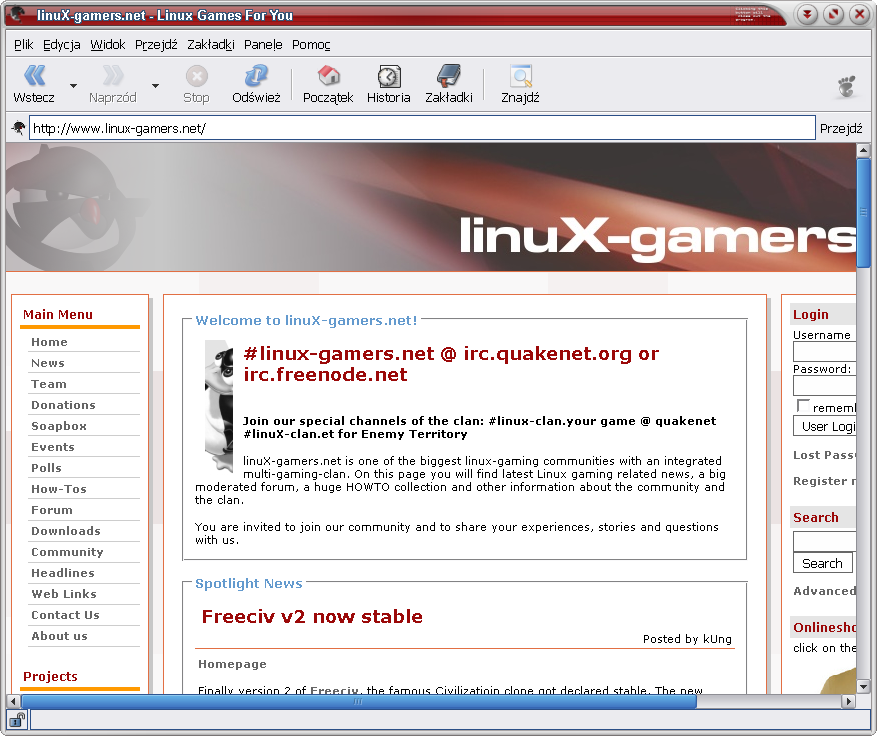Click the penguin image in welcome box
This screenshot has height=736, width=877.
[x=219, y=407]
